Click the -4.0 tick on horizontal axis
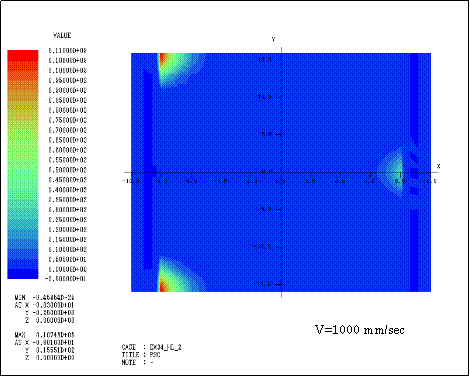 [x=220, y=181]
